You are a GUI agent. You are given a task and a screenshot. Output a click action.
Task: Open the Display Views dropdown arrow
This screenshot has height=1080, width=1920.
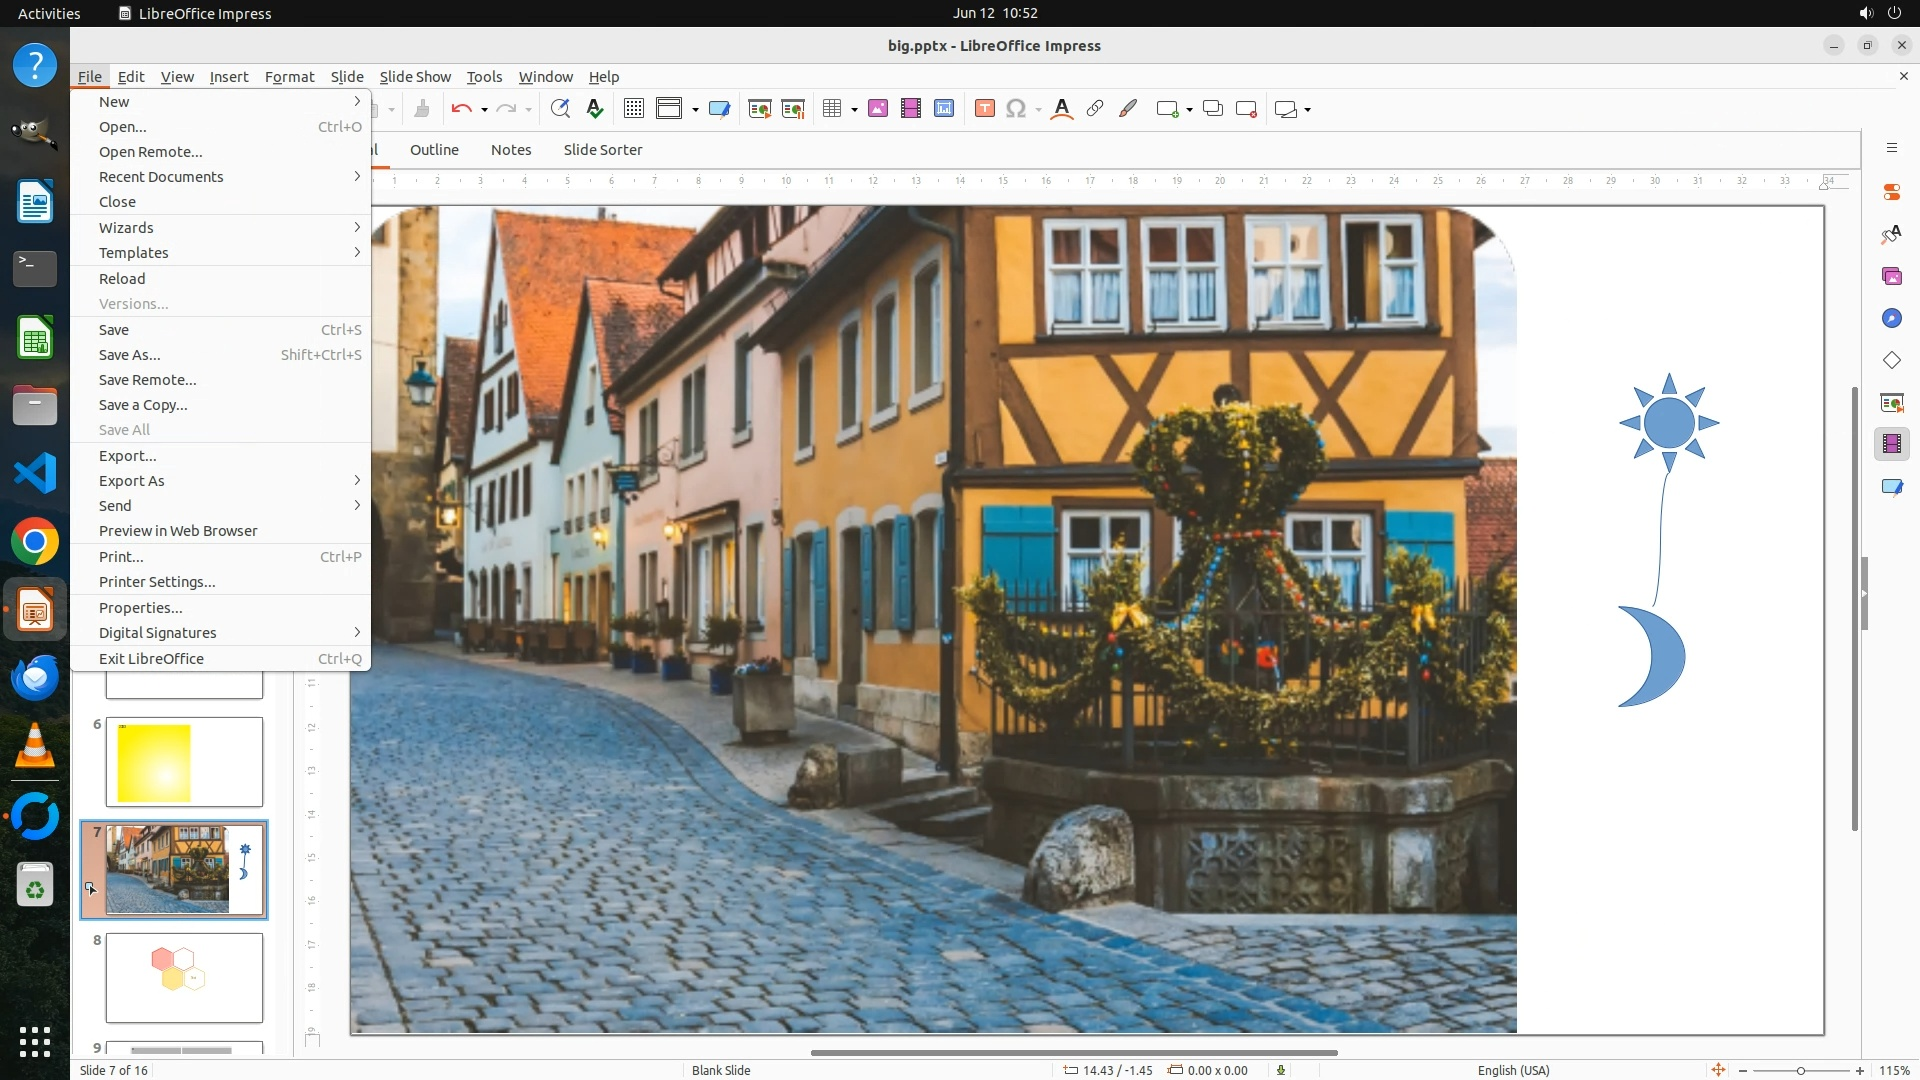tap(695, 109)
